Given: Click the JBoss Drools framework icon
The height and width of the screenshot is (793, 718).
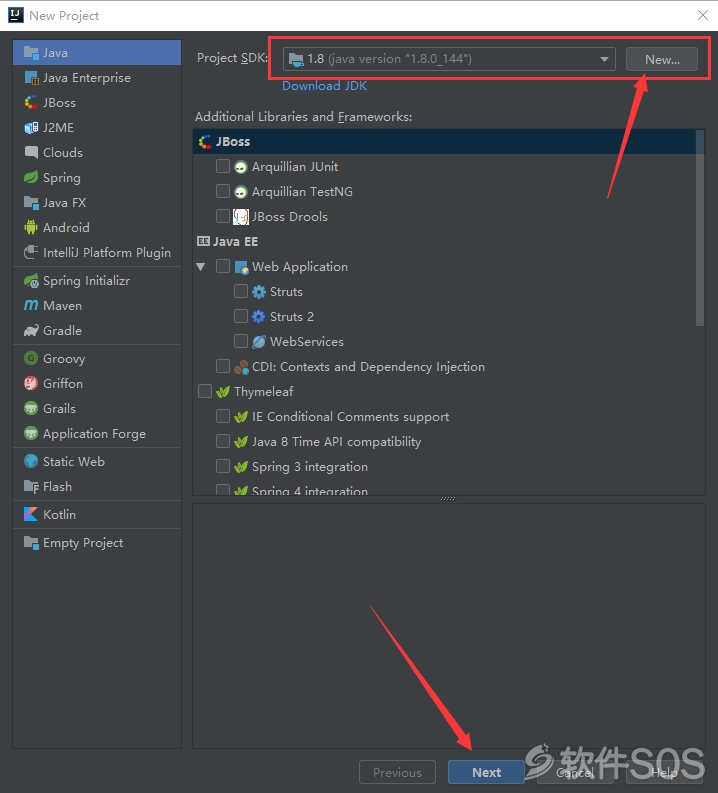Looking at the screenshot, I should (241, 217).
